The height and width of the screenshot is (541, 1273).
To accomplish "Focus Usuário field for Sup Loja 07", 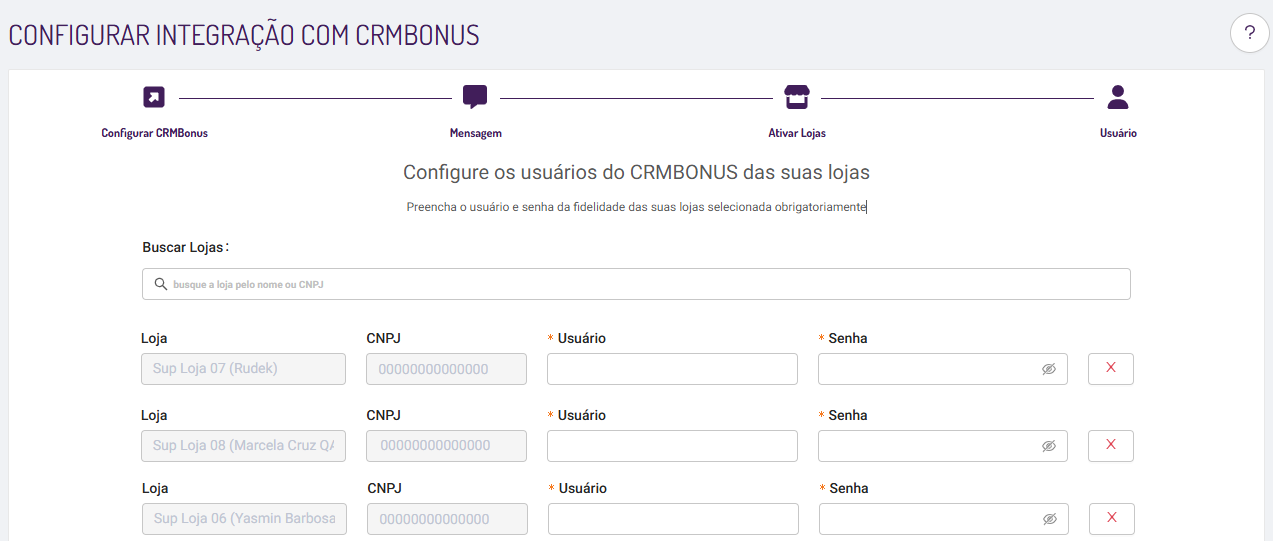I will [672, 369].
